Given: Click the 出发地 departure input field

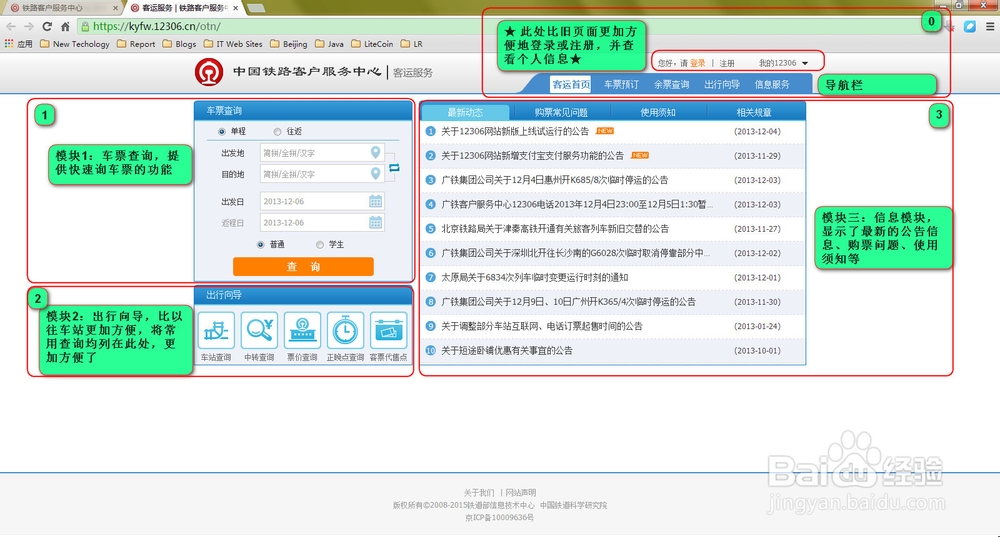Looking at the screenshot, I should (x=322, y=153).
